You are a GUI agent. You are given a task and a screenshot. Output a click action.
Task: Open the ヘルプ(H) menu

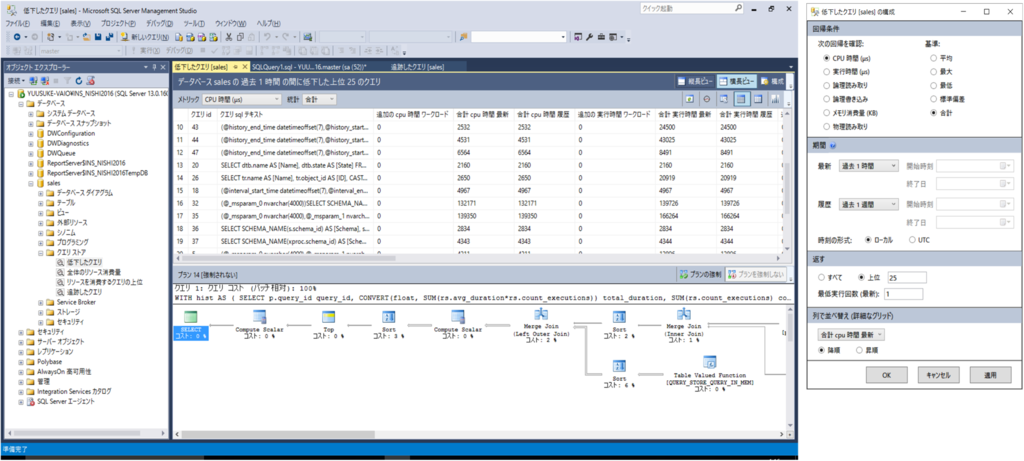point(268,23)
